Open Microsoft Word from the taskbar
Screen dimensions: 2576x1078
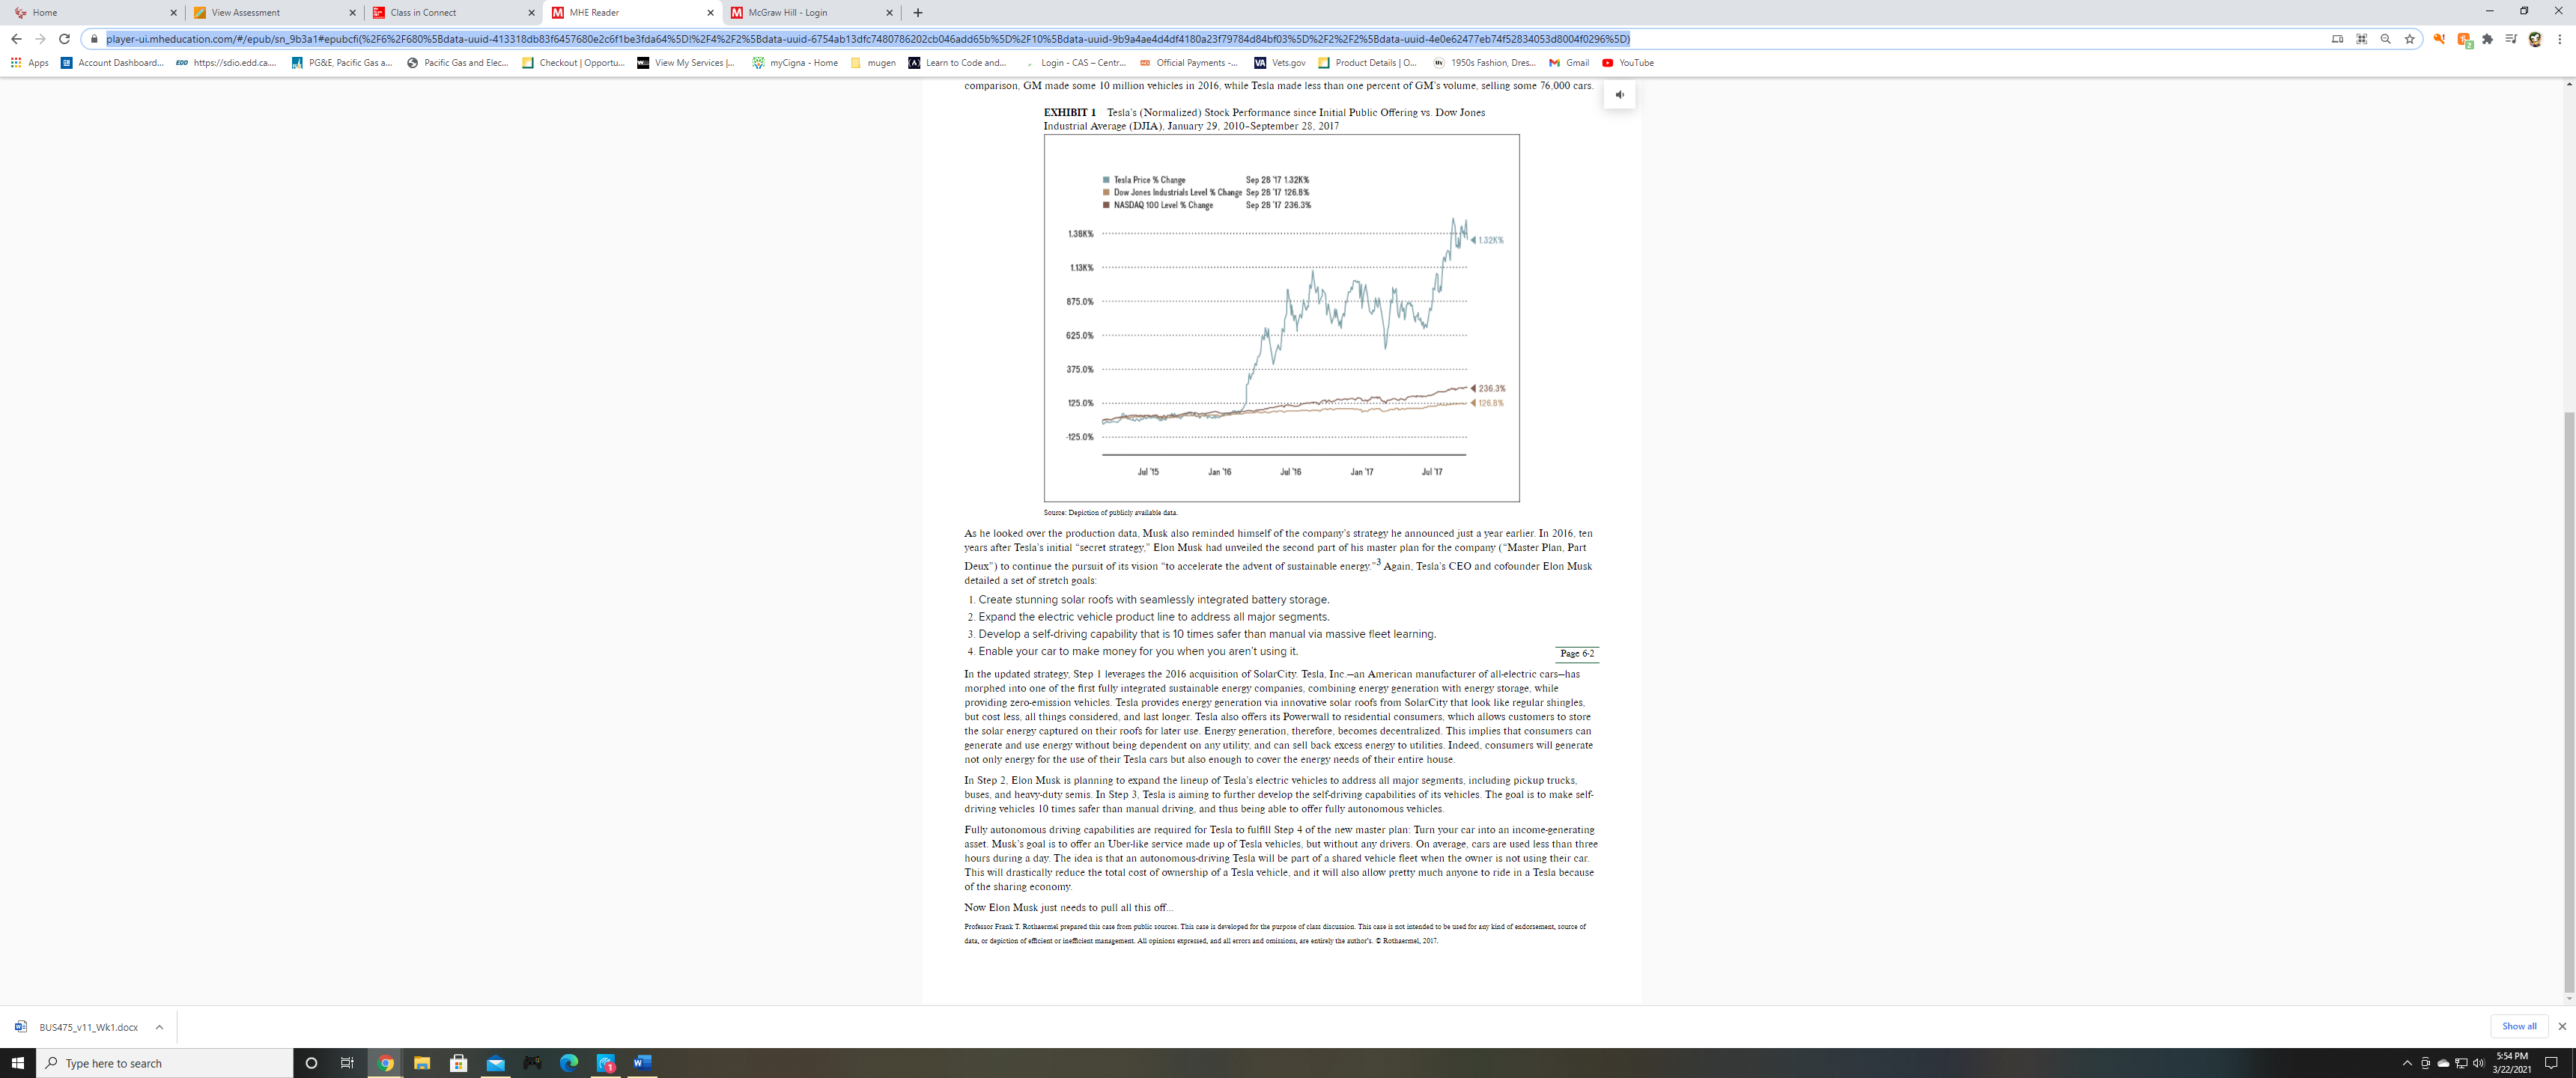pyautogui.click(x=642, y=1063)
